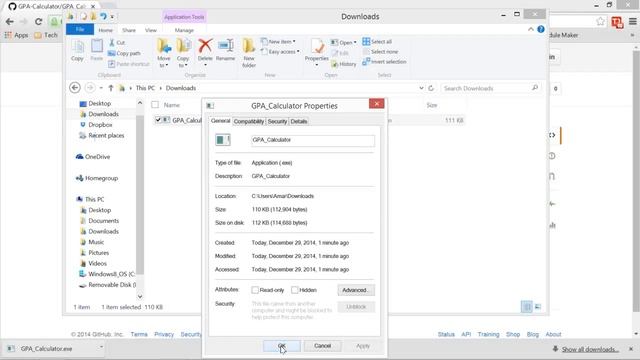
Task: Collapse the ribbon with the chevron
Action: tap(531, 29)
